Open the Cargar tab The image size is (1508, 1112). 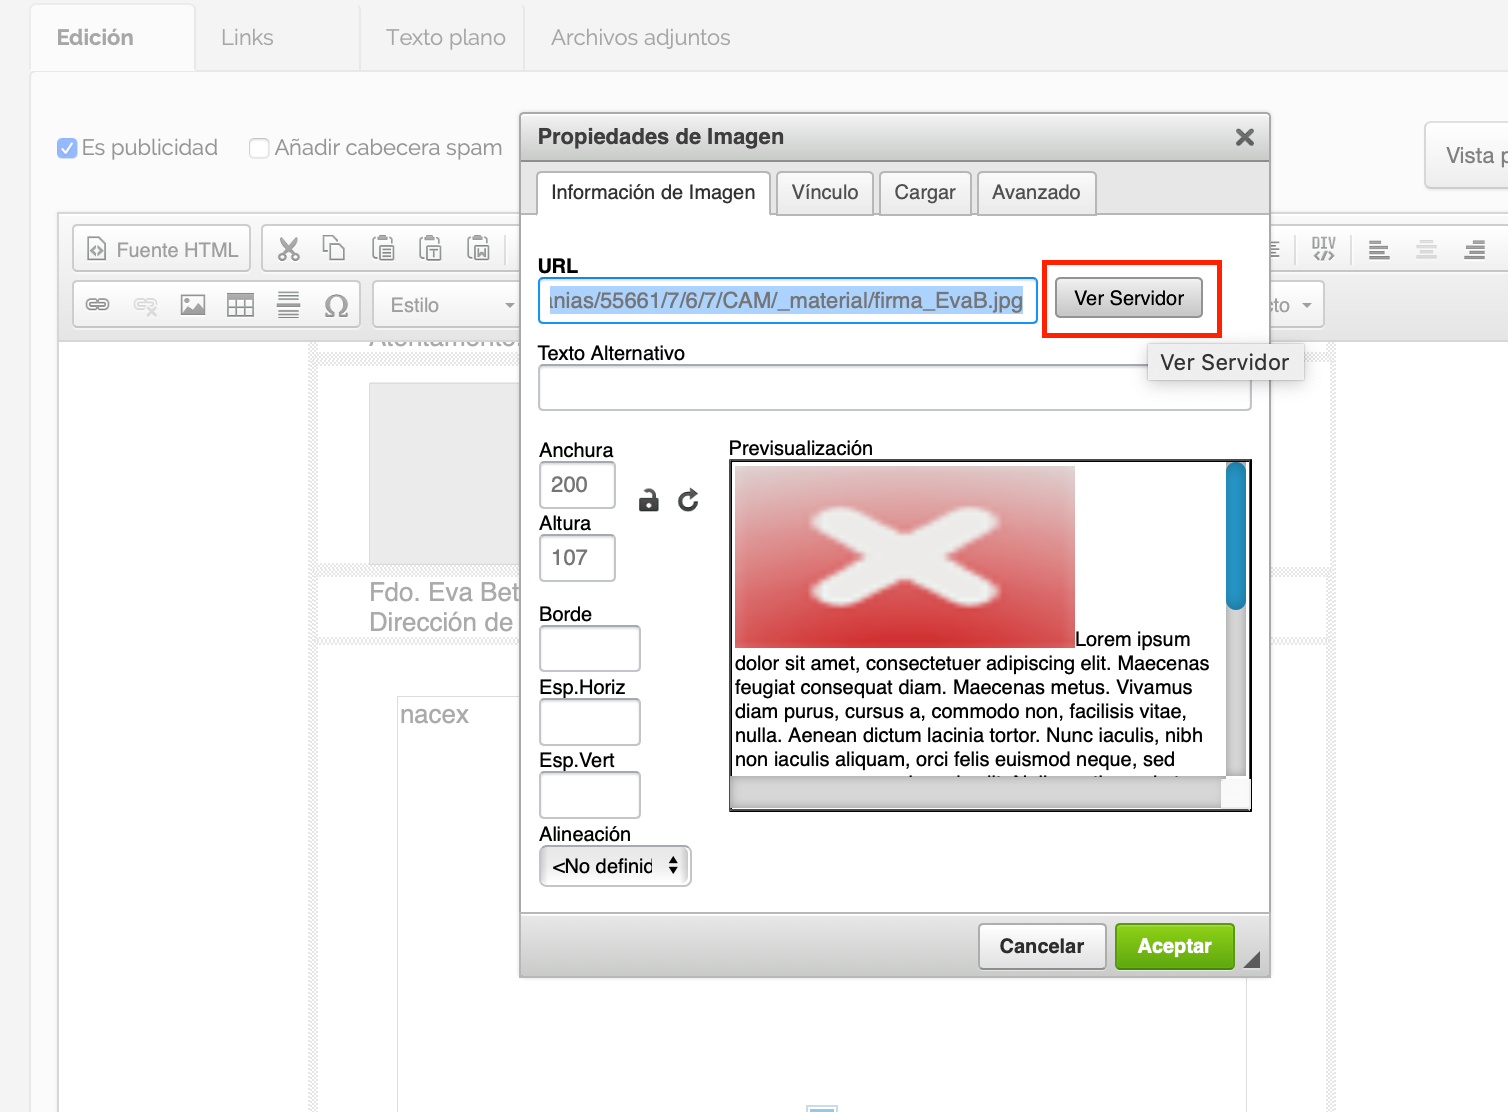[x=924, y=192]
